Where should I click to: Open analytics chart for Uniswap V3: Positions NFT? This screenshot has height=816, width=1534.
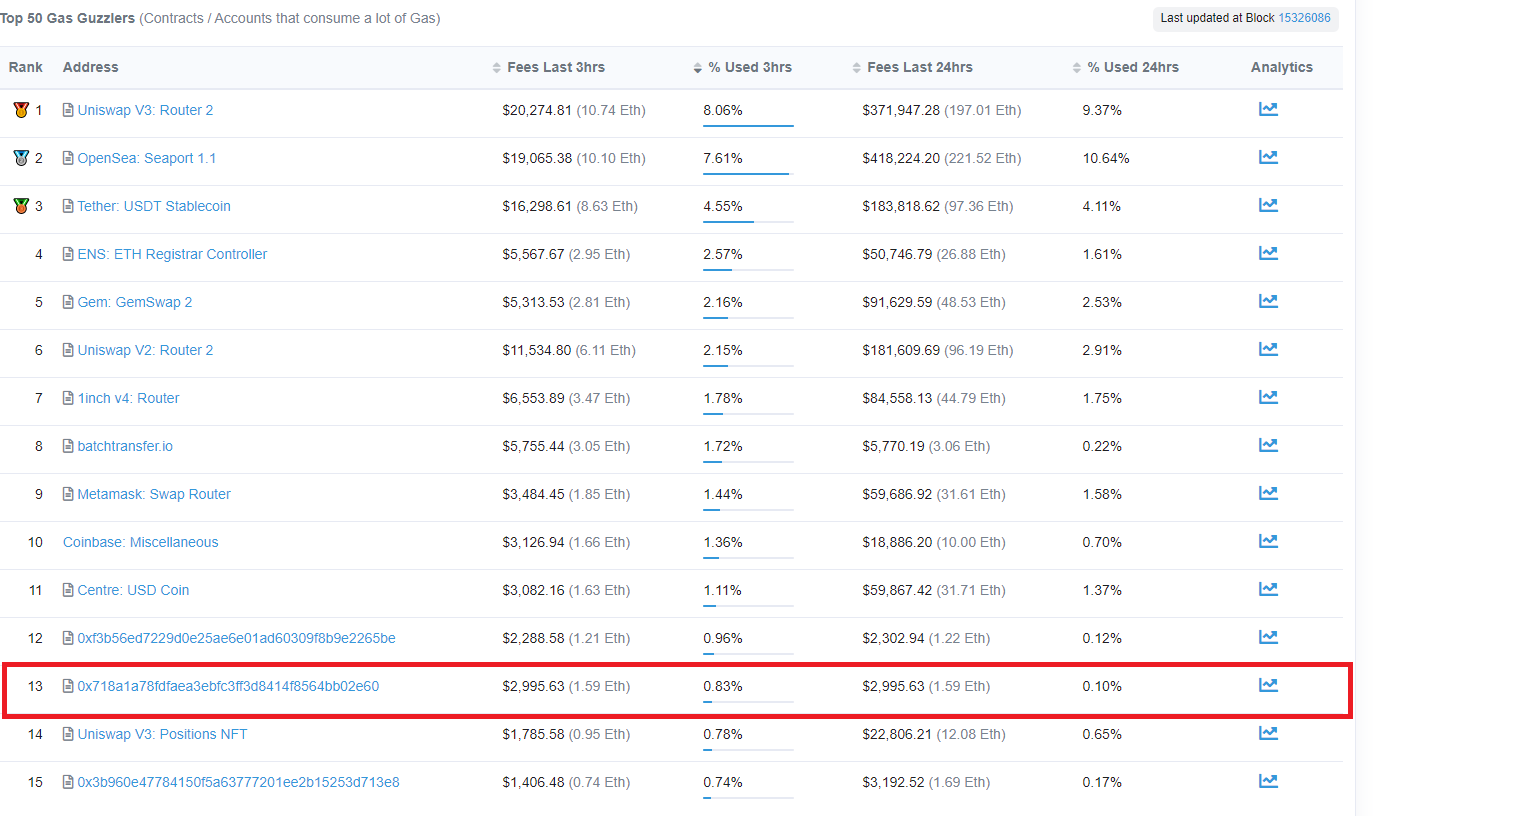[1268, 733]
